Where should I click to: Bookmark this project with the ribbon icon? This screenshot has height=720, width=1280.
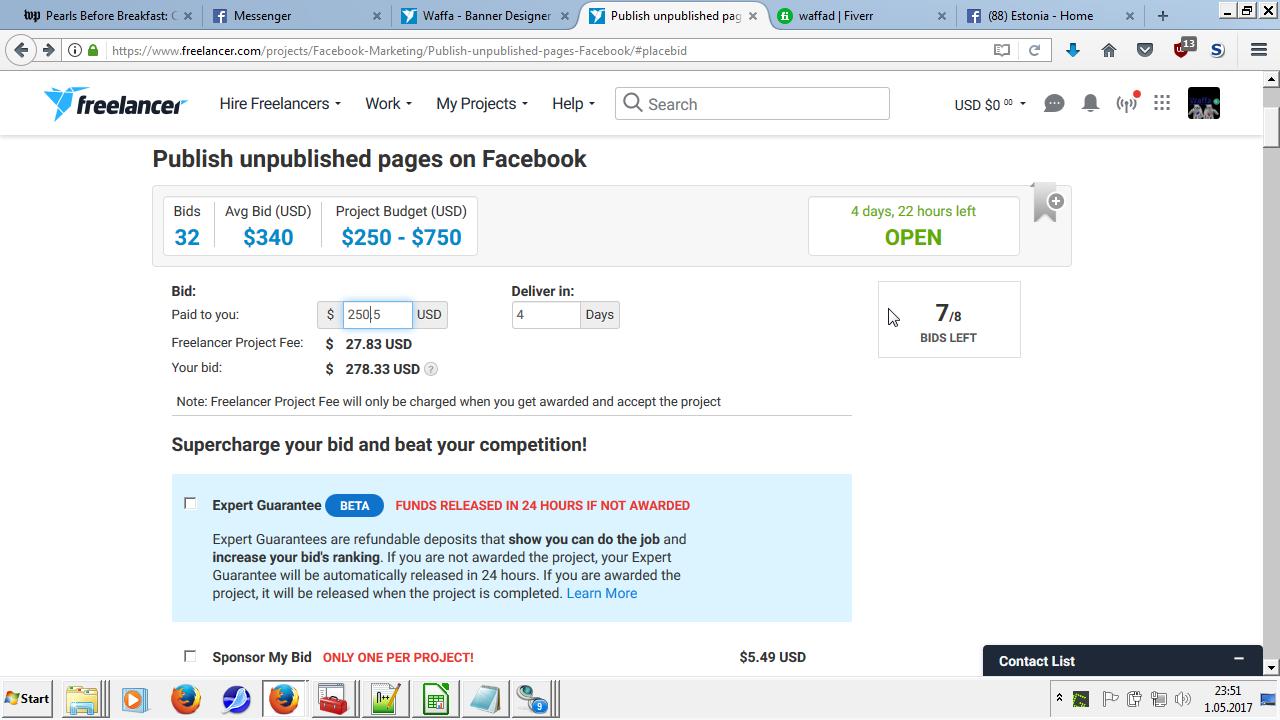click(x=1046, y=203)
